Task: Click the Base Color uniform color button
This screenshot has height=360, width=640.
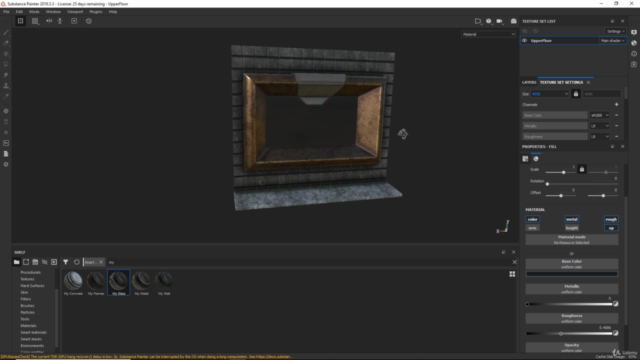Action: (571, 264)
